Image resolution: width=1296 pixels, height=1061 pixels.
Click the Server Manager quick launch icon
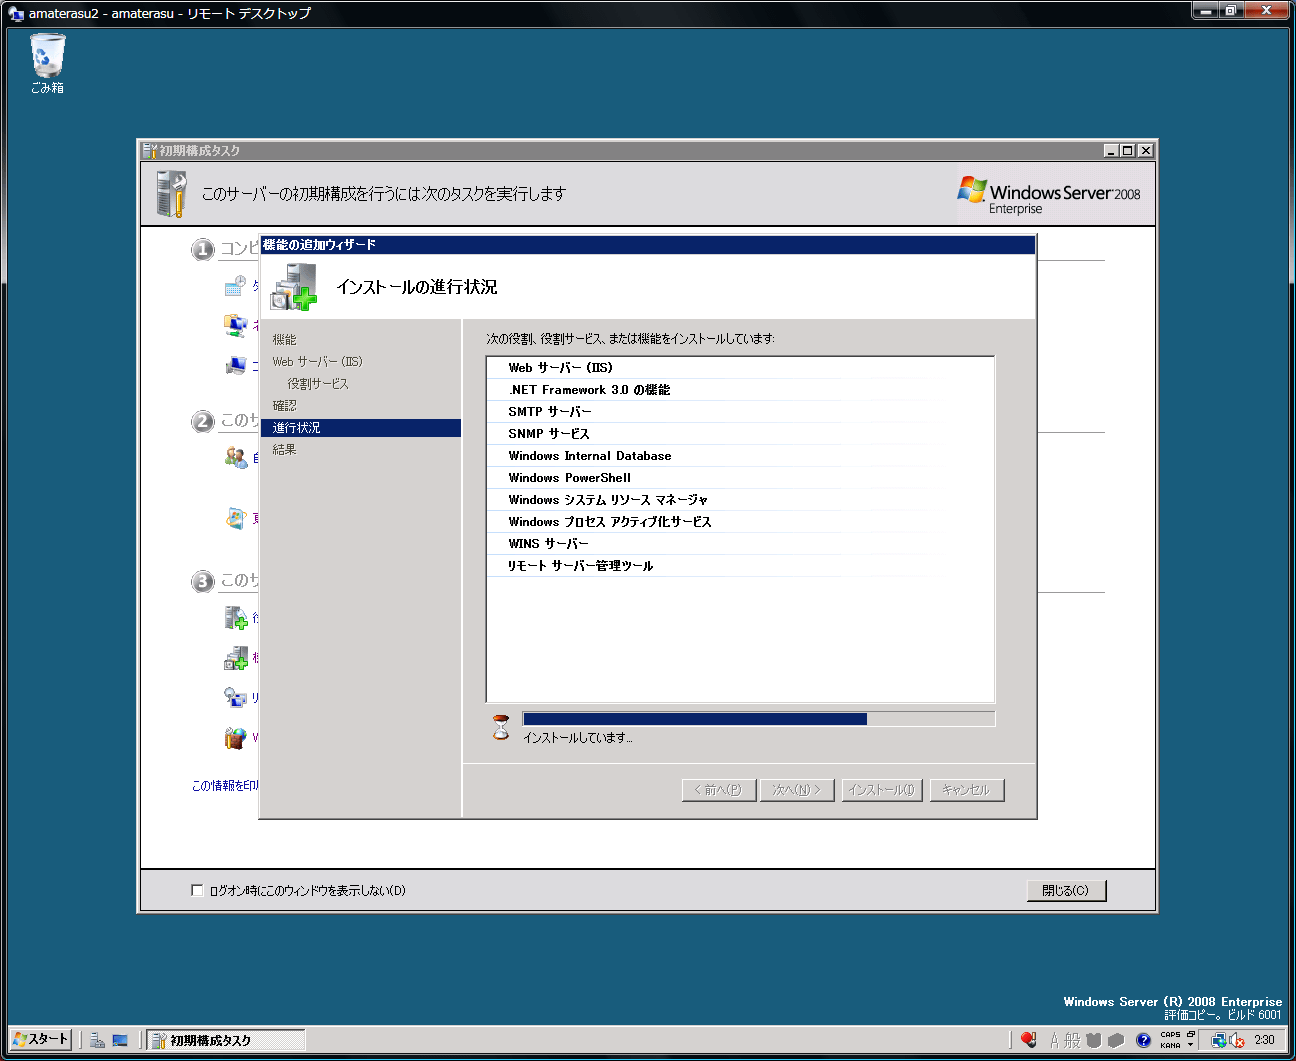[97, 1040]
